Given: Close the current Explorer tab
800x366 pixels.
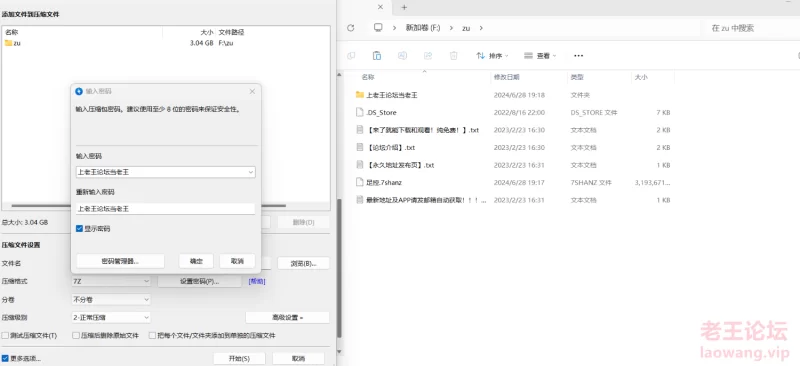Looking at the screenshot, I should click(380, 7).
